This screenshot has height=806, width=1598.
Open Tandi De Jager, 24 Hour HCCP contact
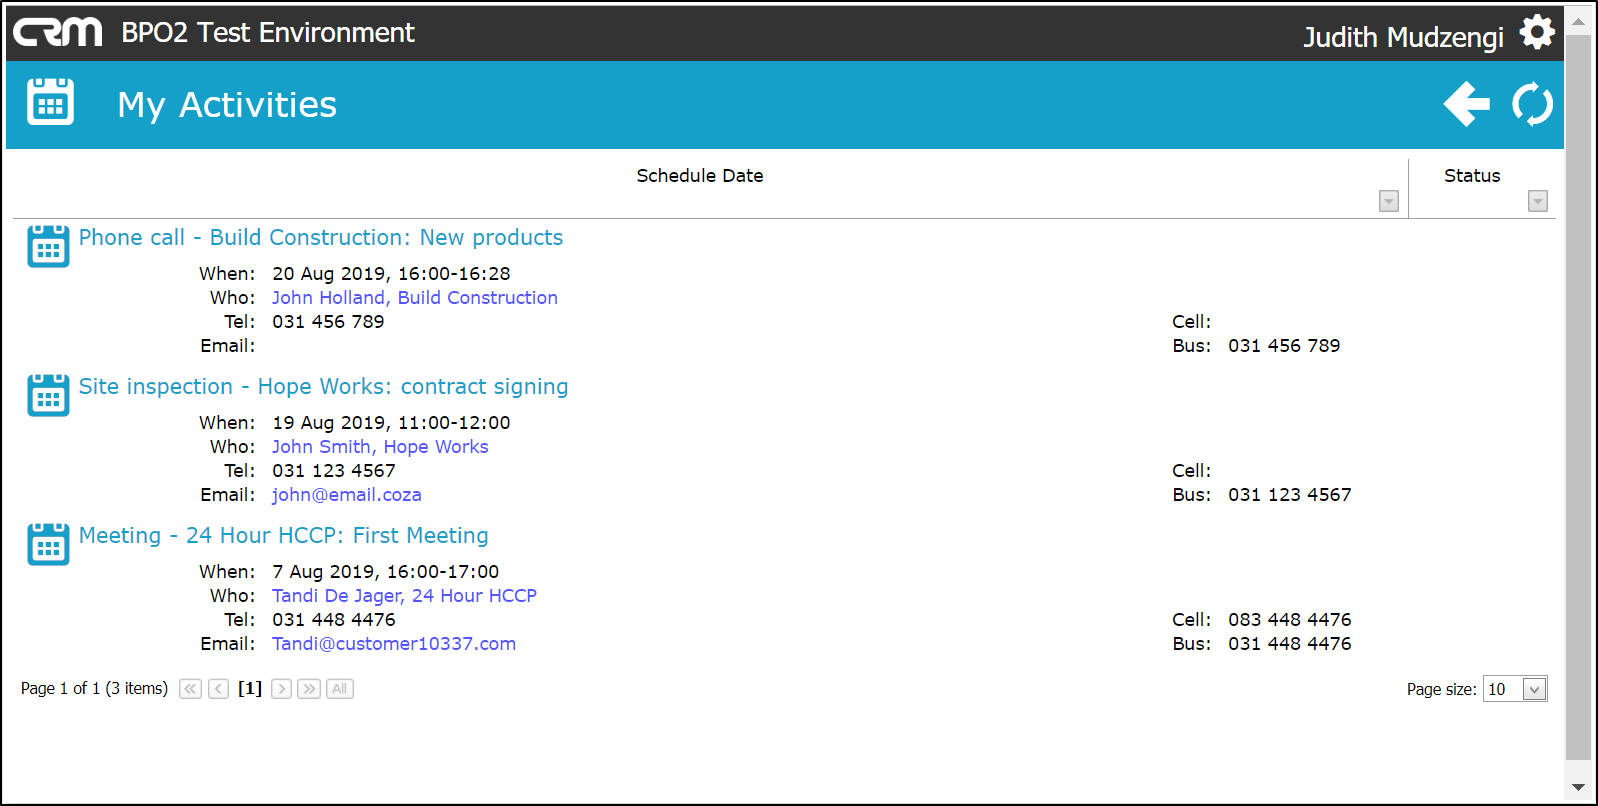(404, 596)
